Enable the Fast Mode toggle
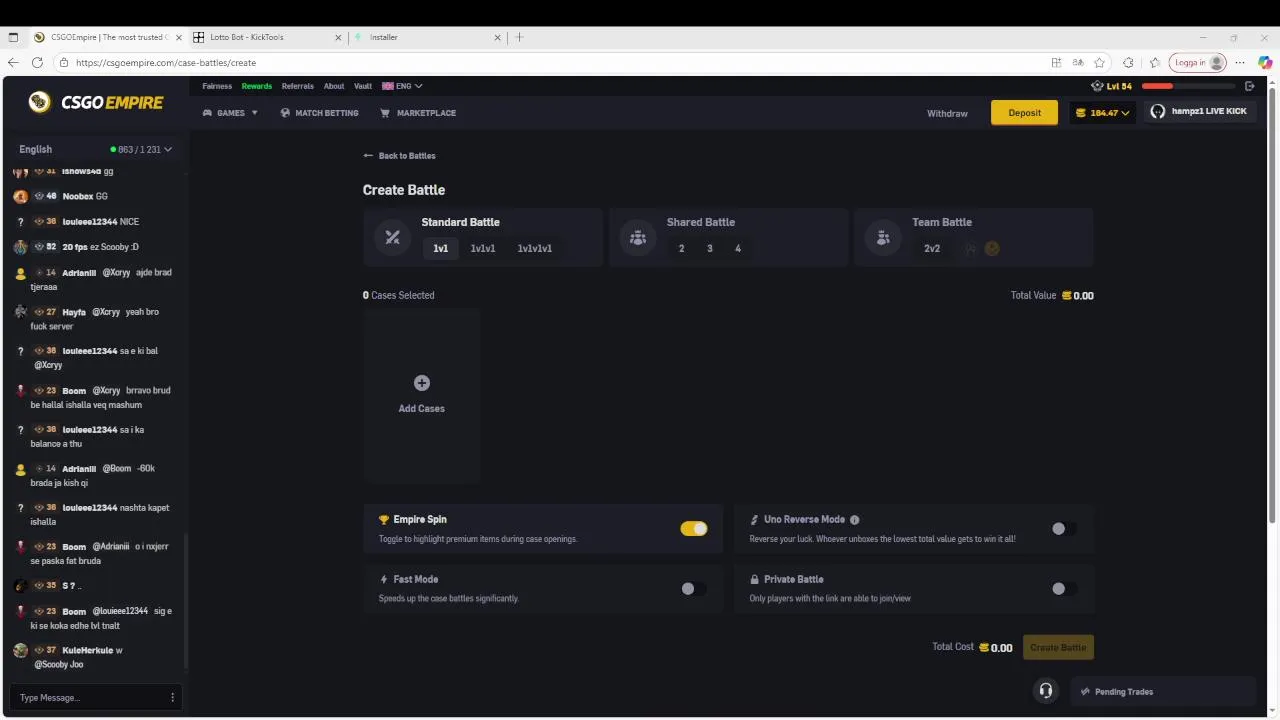1280x720 pixels. coord(694,589)
